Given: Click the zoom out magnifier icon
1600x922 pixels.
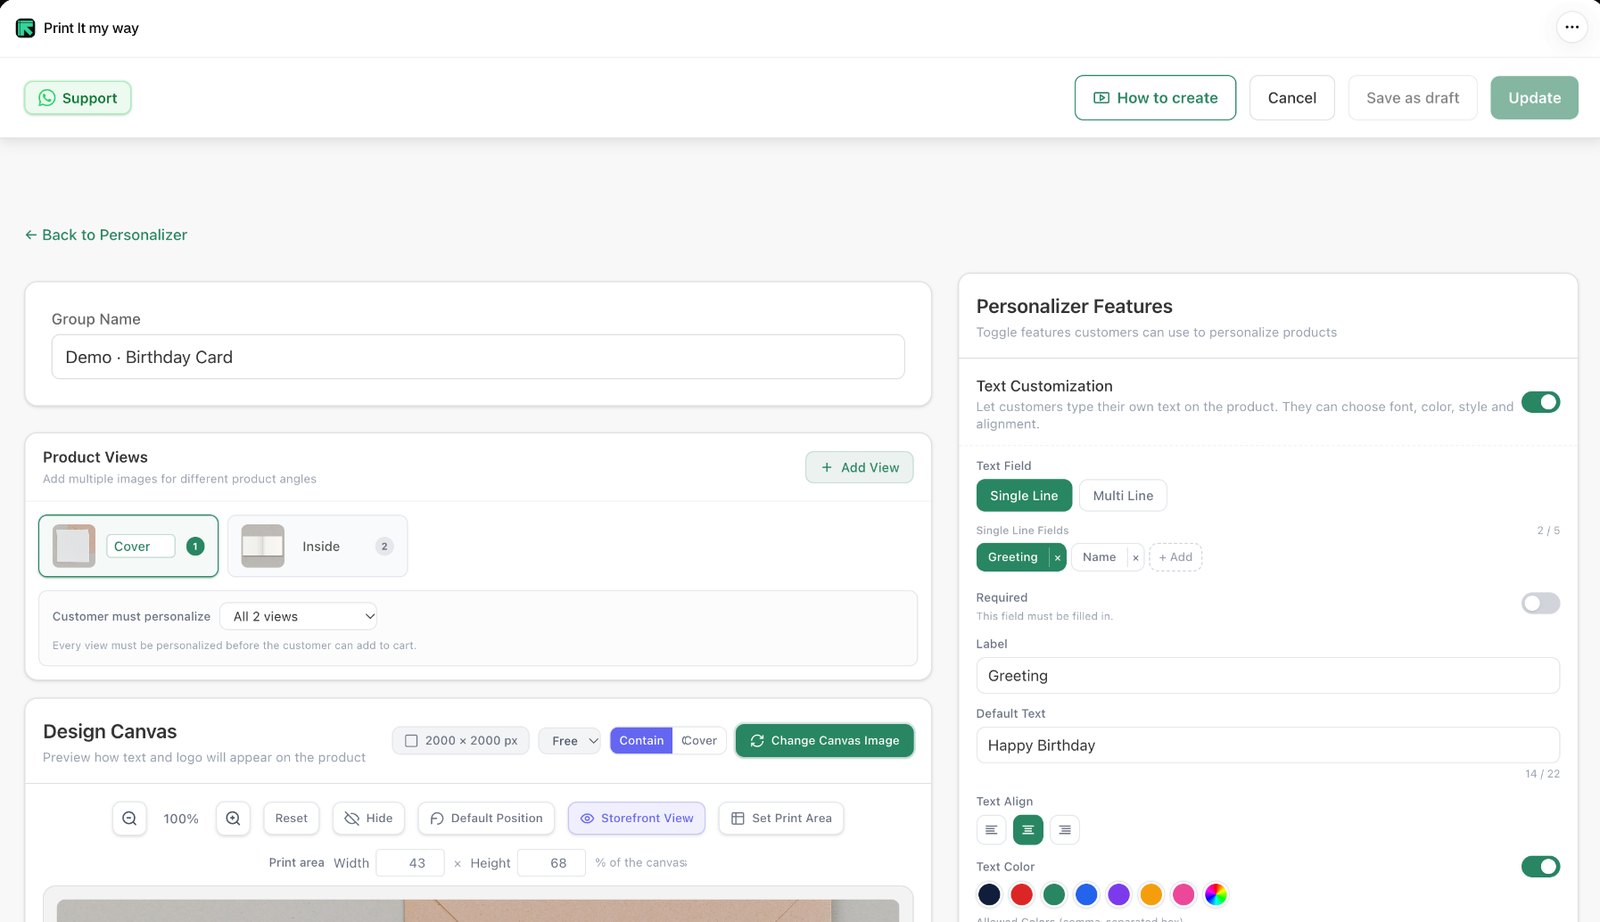Looking at the screenshot, I should [x=130, y=818].
